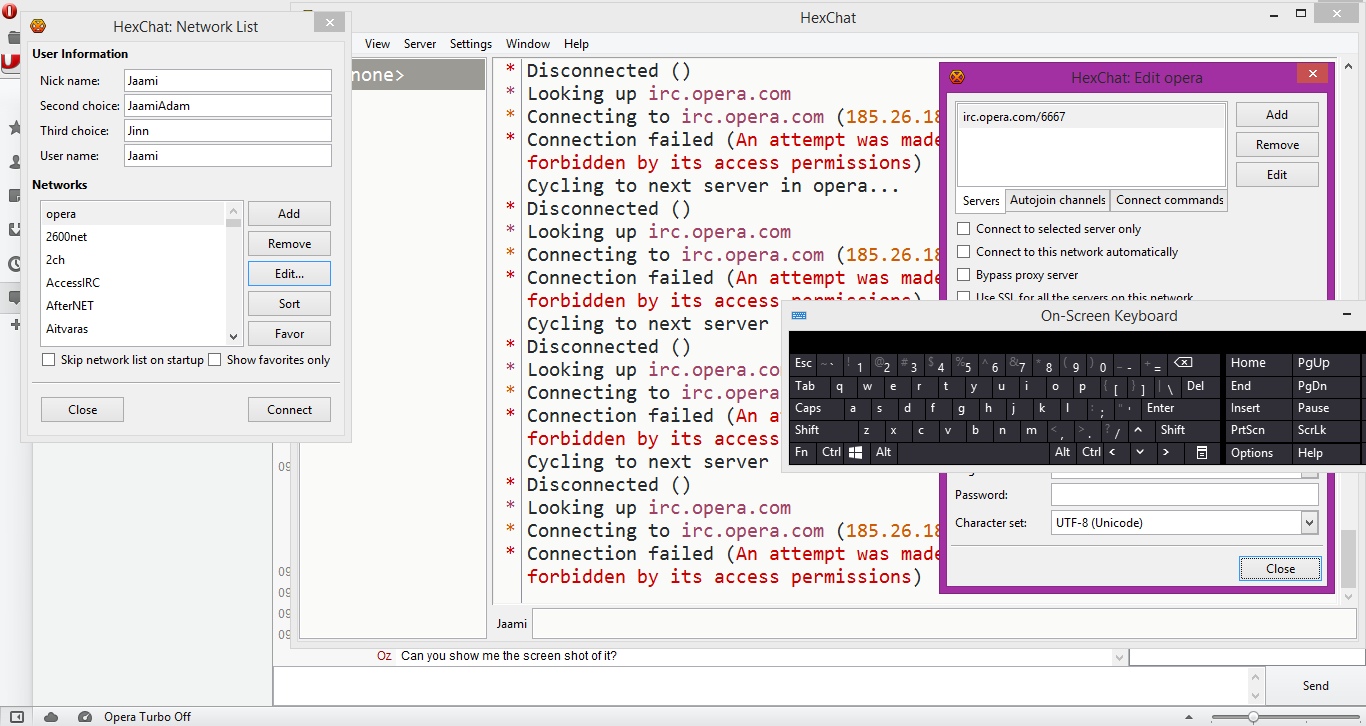Screen dimensions: 1366x726
Task: Switch to the Servers tab
Action: coord(981,201)
